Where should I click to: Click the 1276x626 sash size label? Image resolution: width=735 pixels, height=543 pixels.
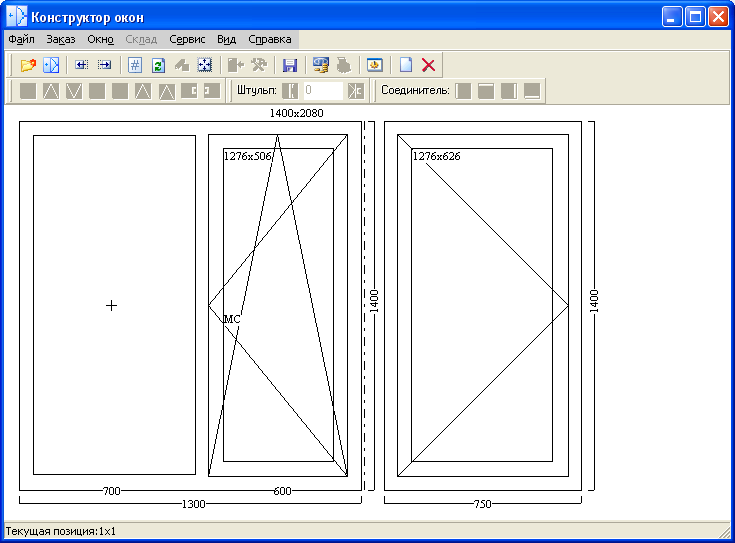coord(436,156)
